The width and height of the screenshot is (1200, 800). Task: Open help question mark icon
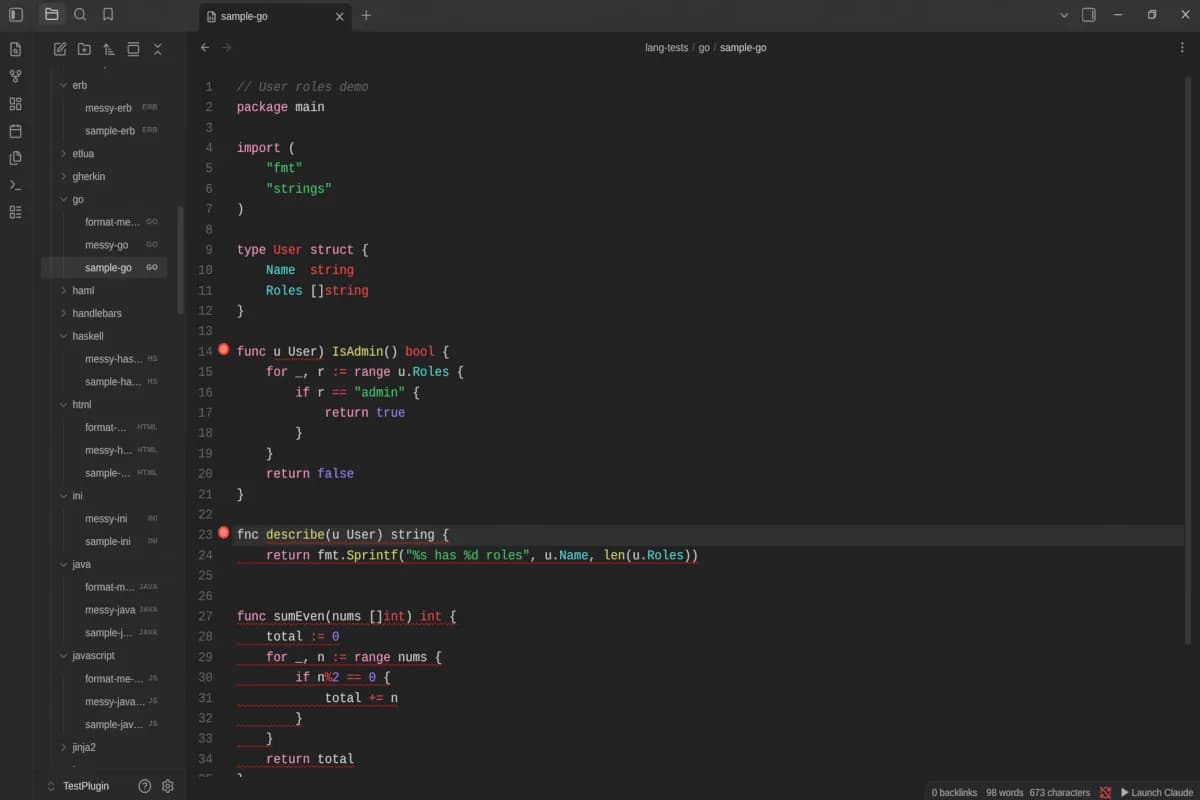[145, 786]
